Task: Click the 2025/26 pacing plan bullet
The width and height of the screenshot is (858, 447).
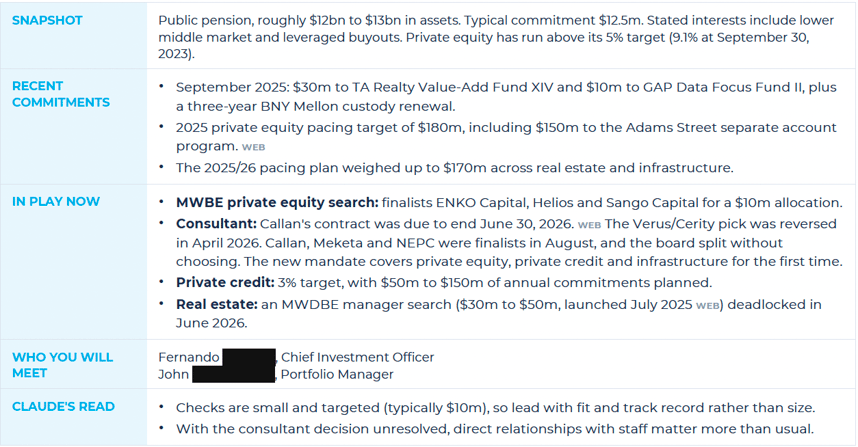Action: click(454, 167)
